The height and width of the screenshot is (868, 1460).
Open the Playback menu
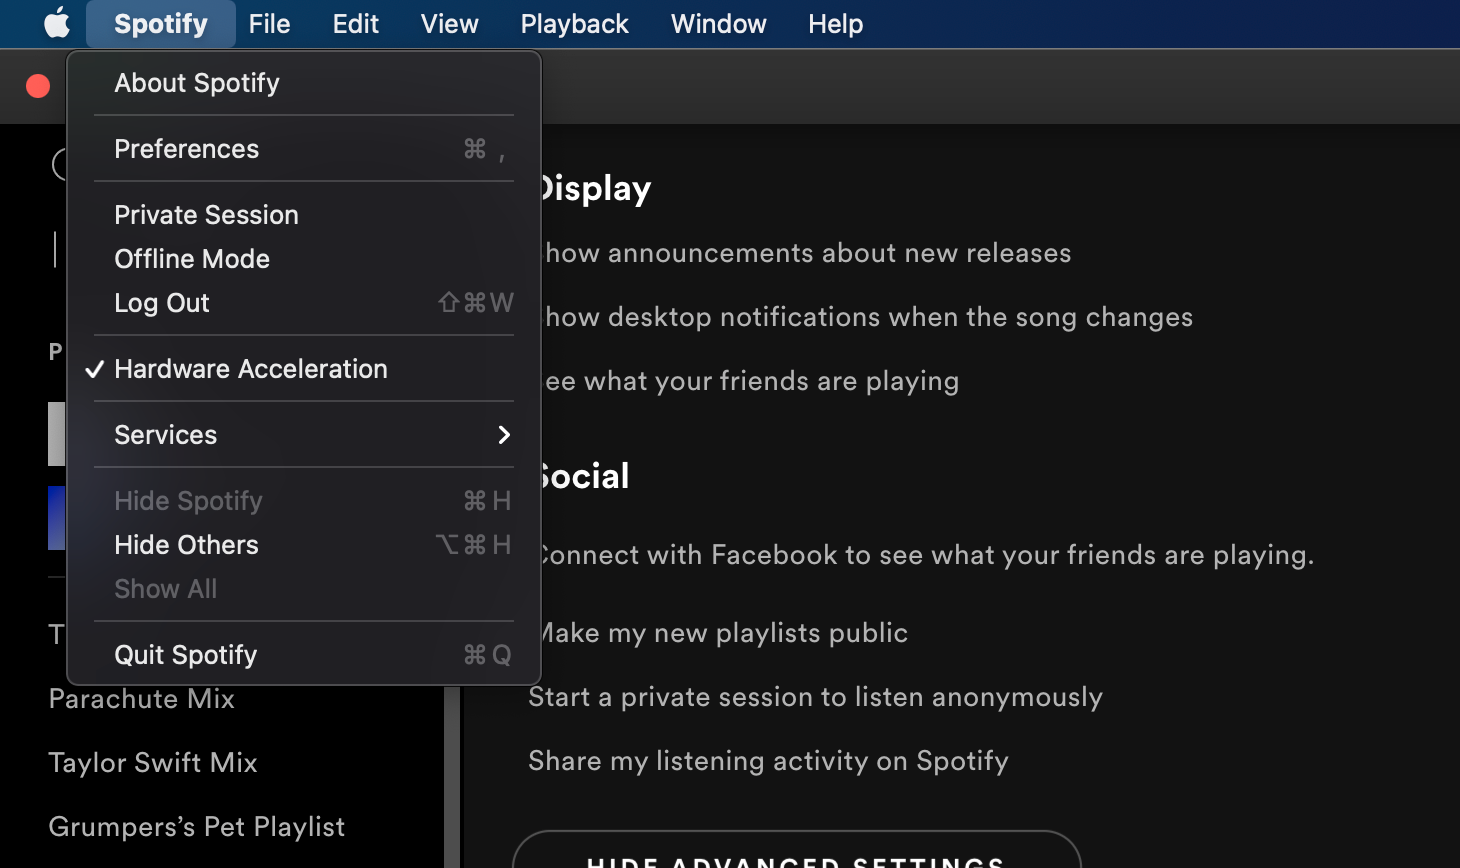574,23
